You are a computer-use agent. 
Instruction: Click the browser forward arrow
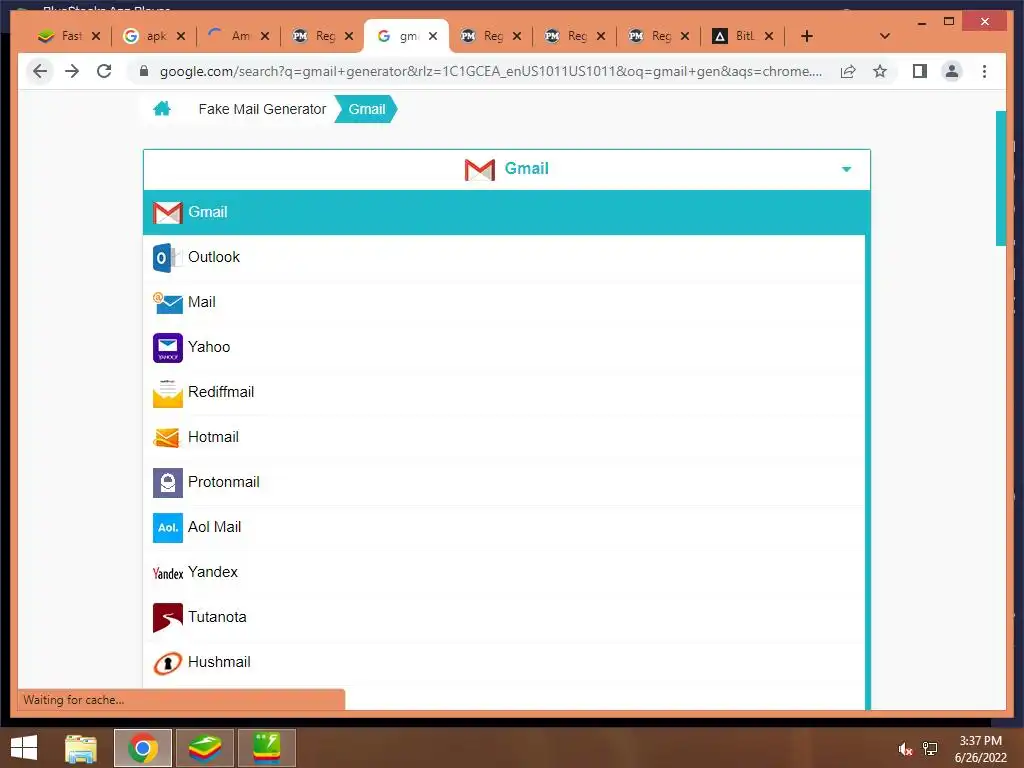coord(72,71)
